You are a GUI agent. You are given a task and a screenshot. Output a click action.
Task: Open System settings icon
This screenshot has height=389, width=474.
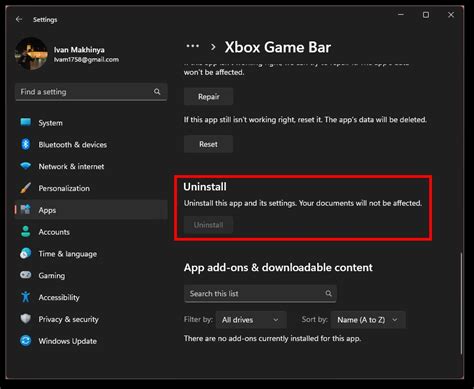[x=26, y=122]
